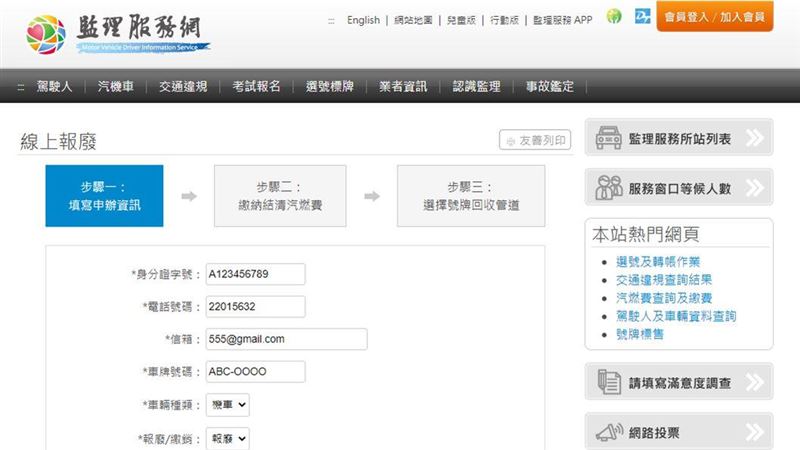Image resolution: width=800 pixels, height=450 pixels.
Task: Open 交通違規查詢結果 link
Action: [x=664, y=280]
